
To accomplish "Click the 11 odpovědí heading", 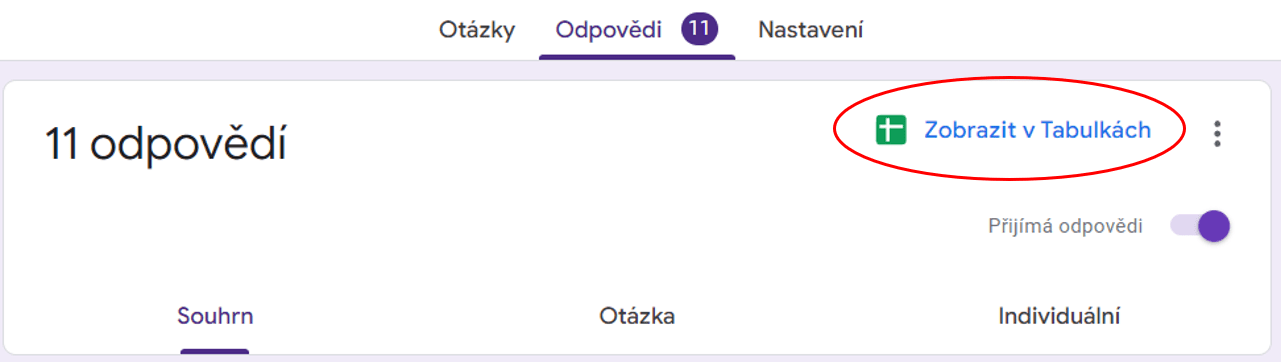I will click(x=166, y=145).
